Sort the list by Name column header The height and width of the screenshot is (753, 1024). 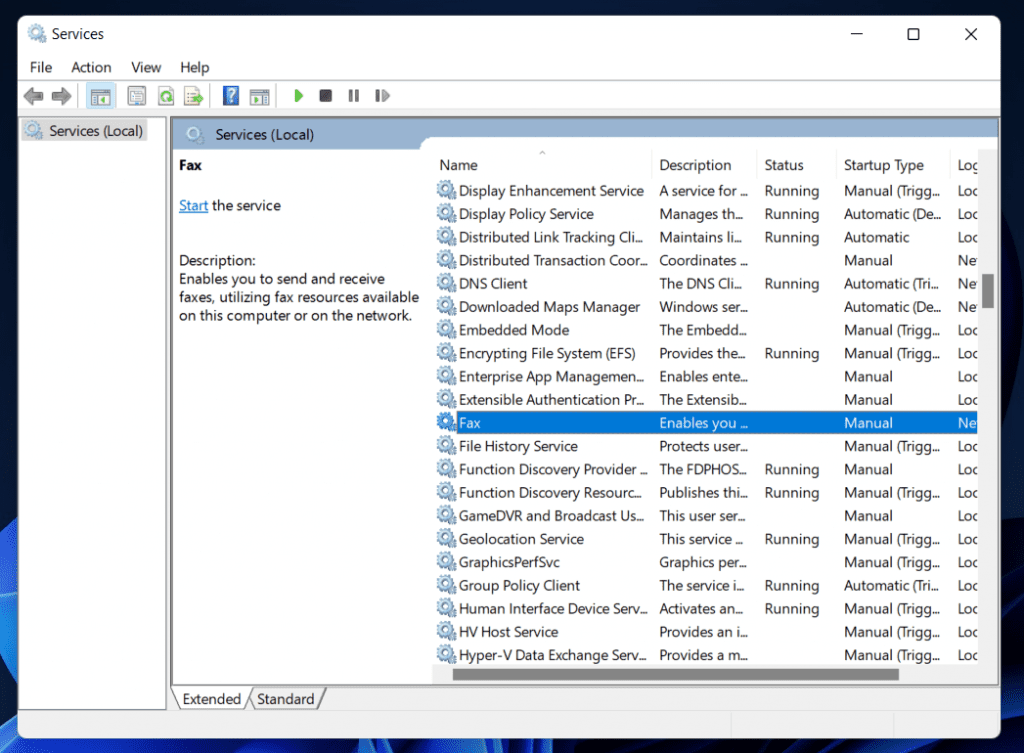pyautogui.click(x=458, y=164)
